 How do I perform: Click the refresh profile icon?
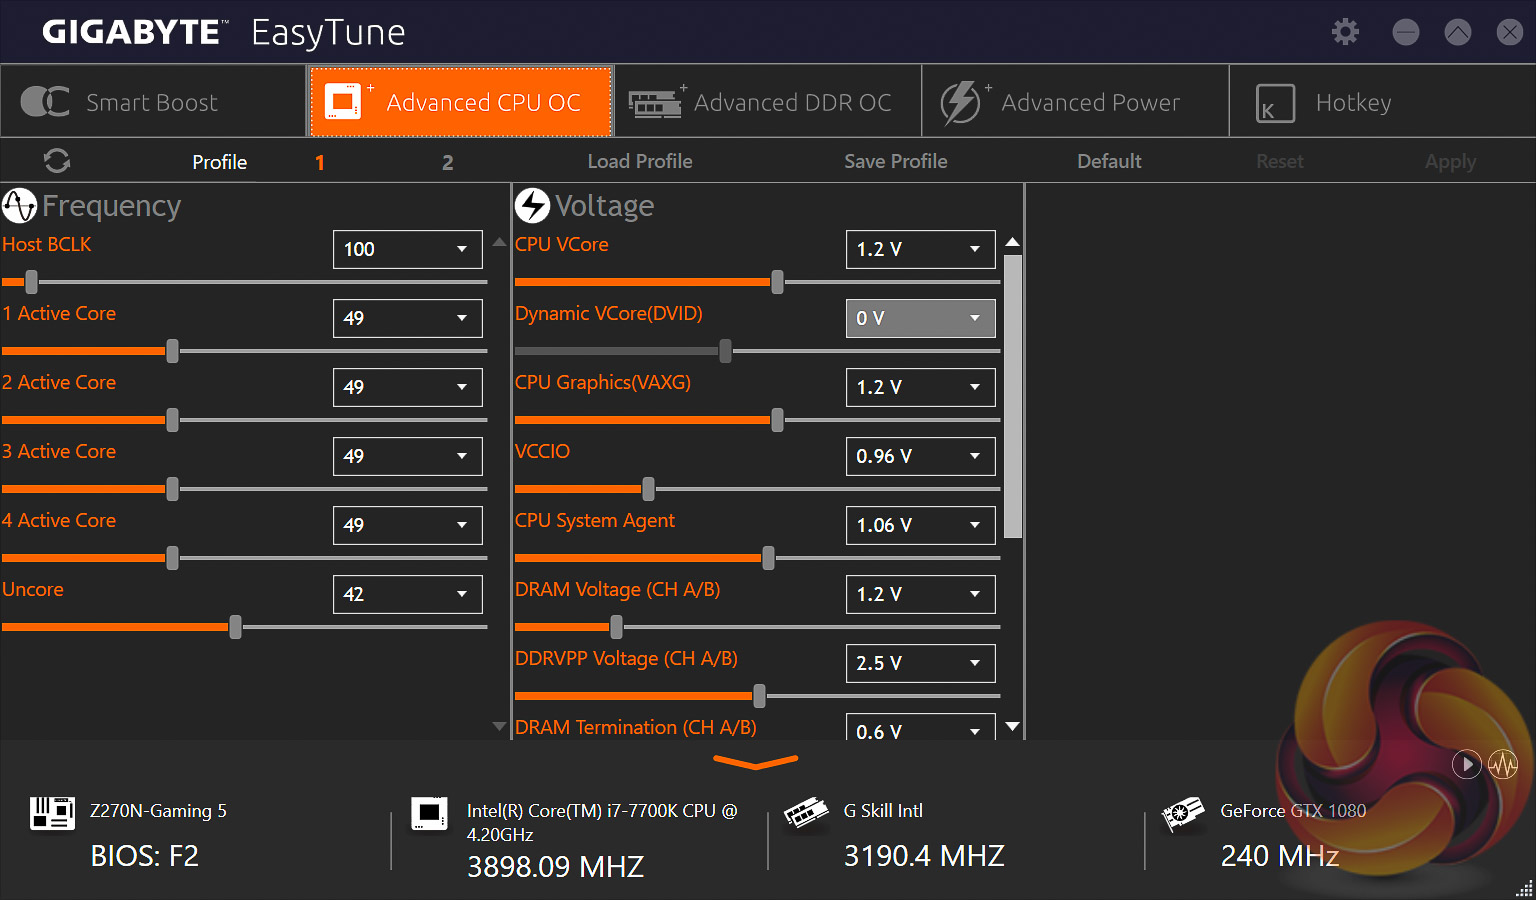tap(57, 161)
